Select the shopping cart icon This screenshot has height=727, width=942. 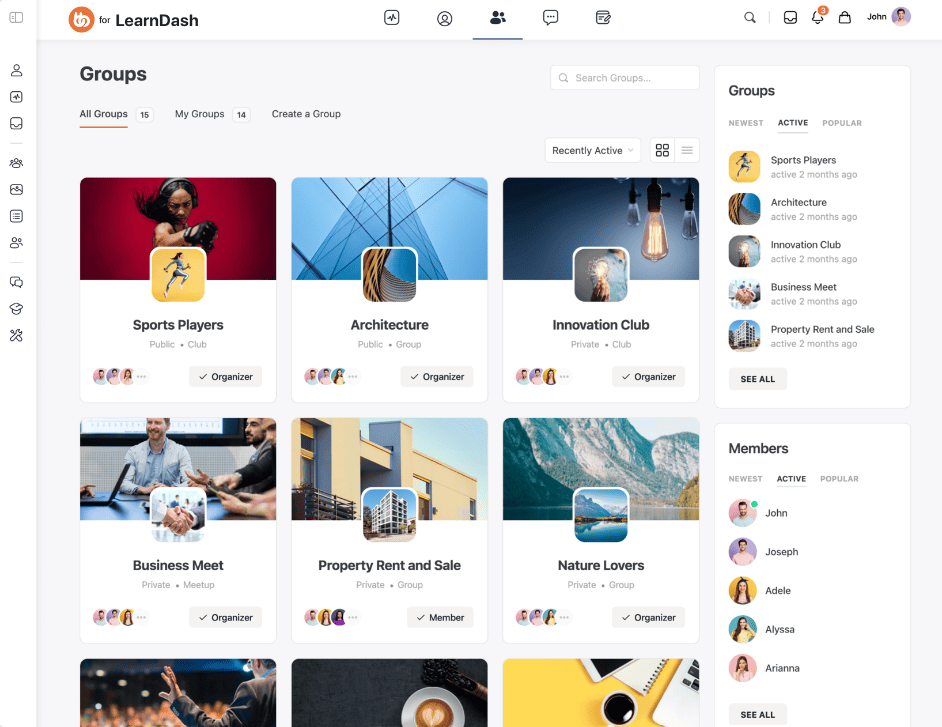843,17
